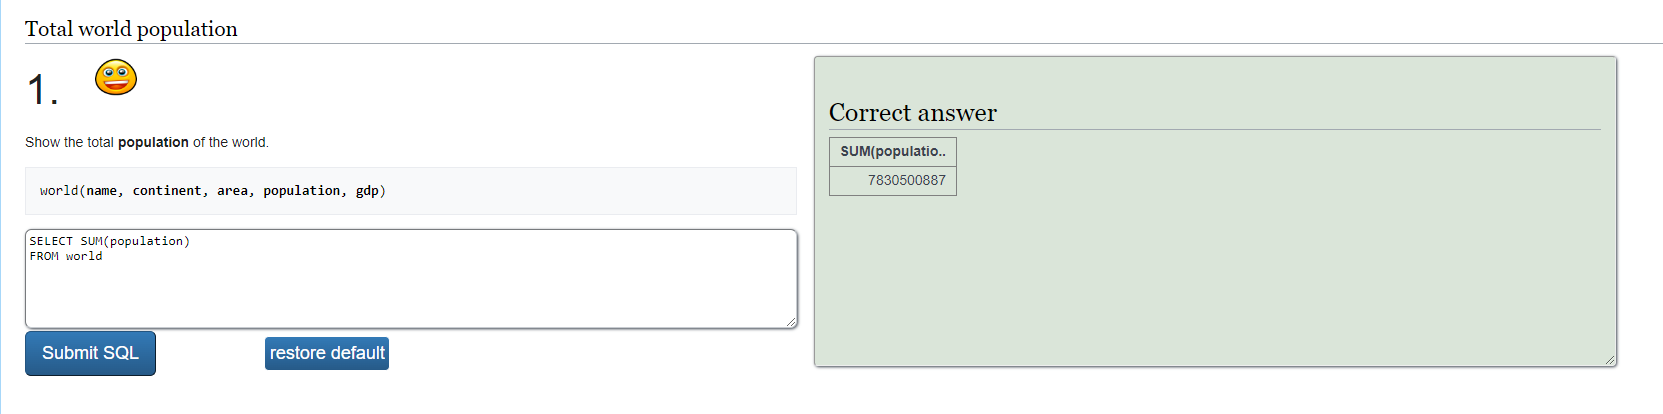Grab the answer panel resize handle
This screenshot has width=1663, height=414.
[1610, 360]
